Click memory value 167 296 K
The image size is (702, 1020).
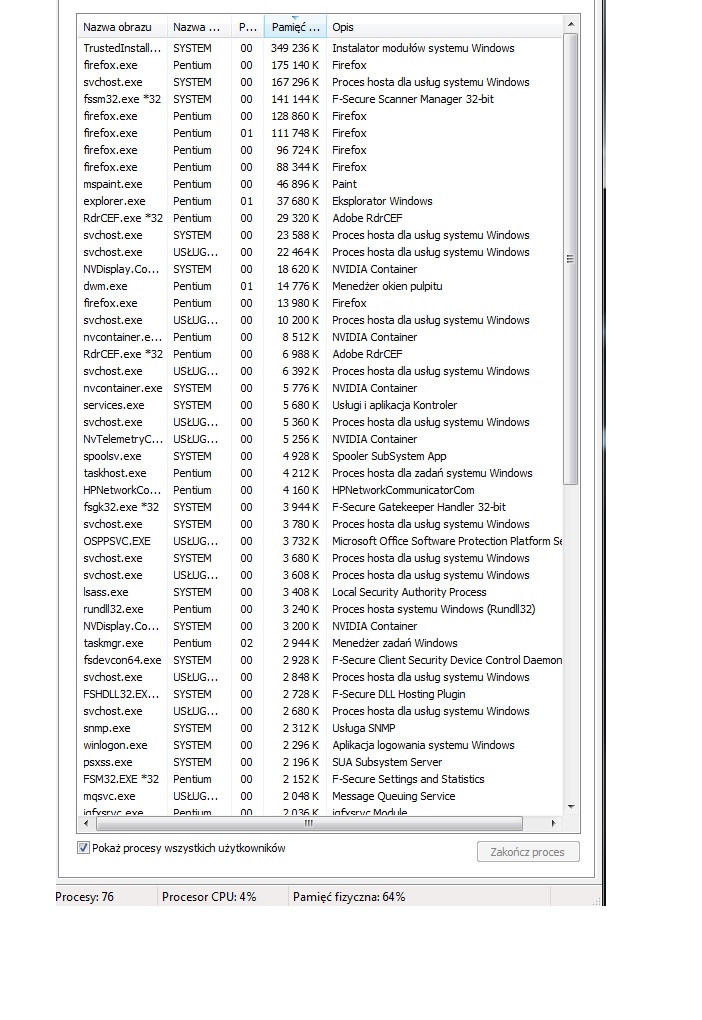click(x=295, y=82)
